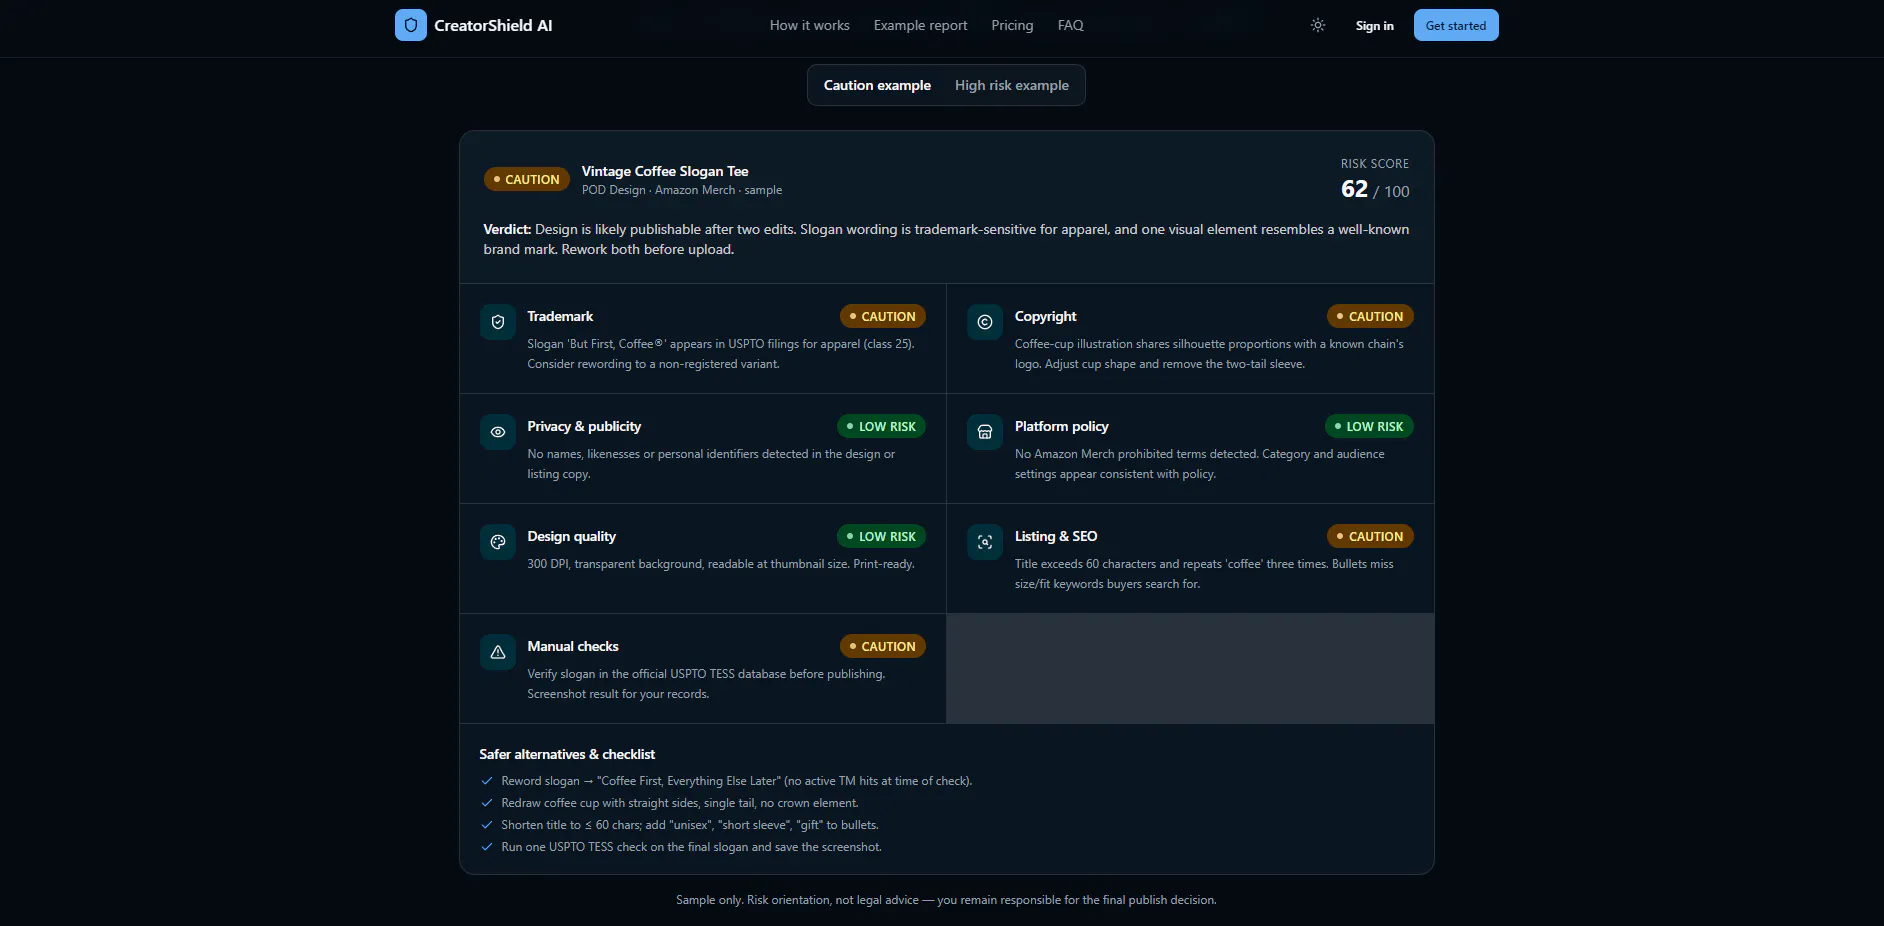Click the Shorten title to ≤ 60 chars text
The width and height of the screenshot is (1884, 926).
(690, 825)
